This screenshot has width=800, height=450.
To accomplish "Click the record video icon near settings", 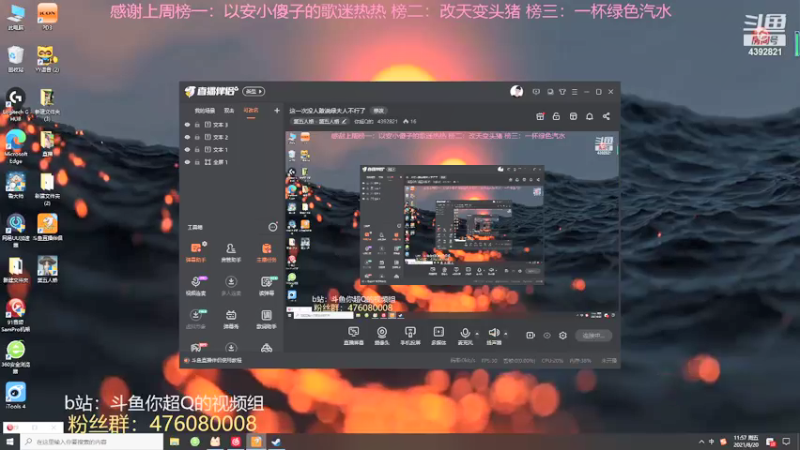I will coord(530,335).
